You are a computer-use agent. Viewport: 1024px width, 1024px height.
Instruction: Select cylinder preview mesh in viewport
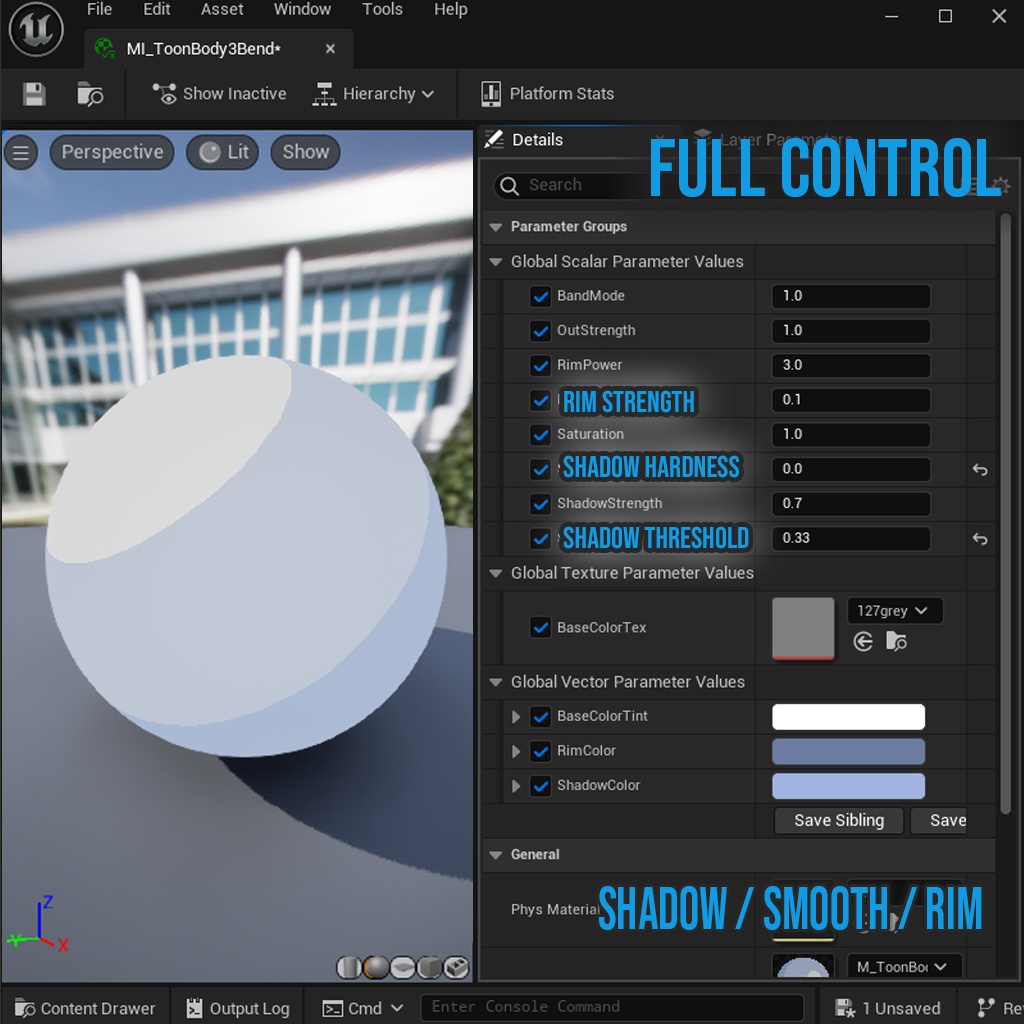click(x=350, y=968)
